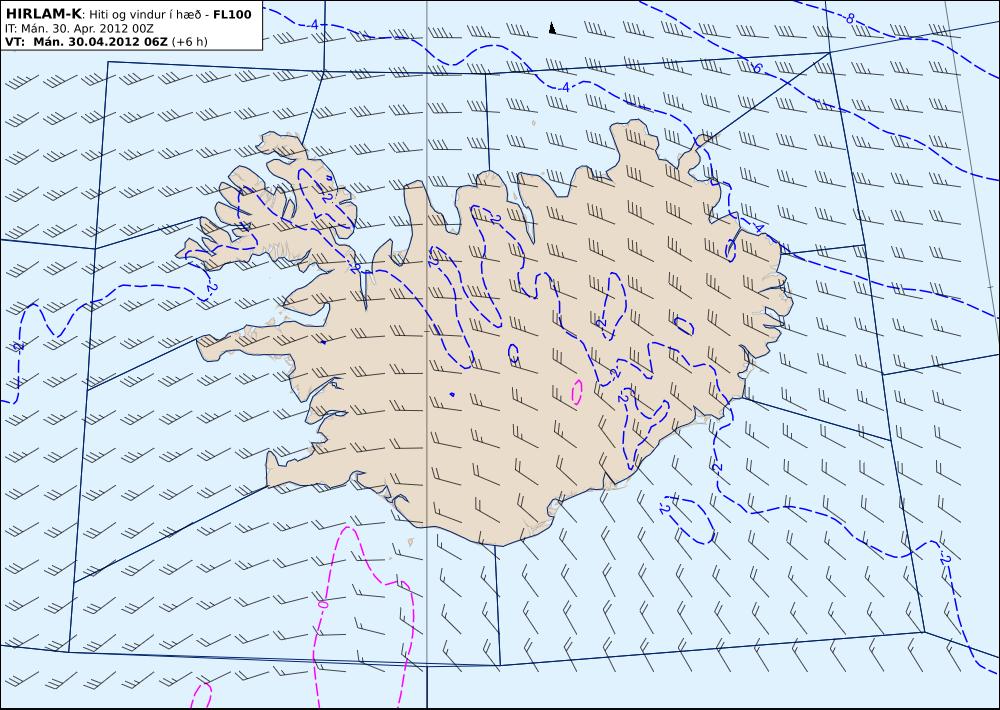
Task: Click the -6 isotherm label
Action: click(755, 67)
